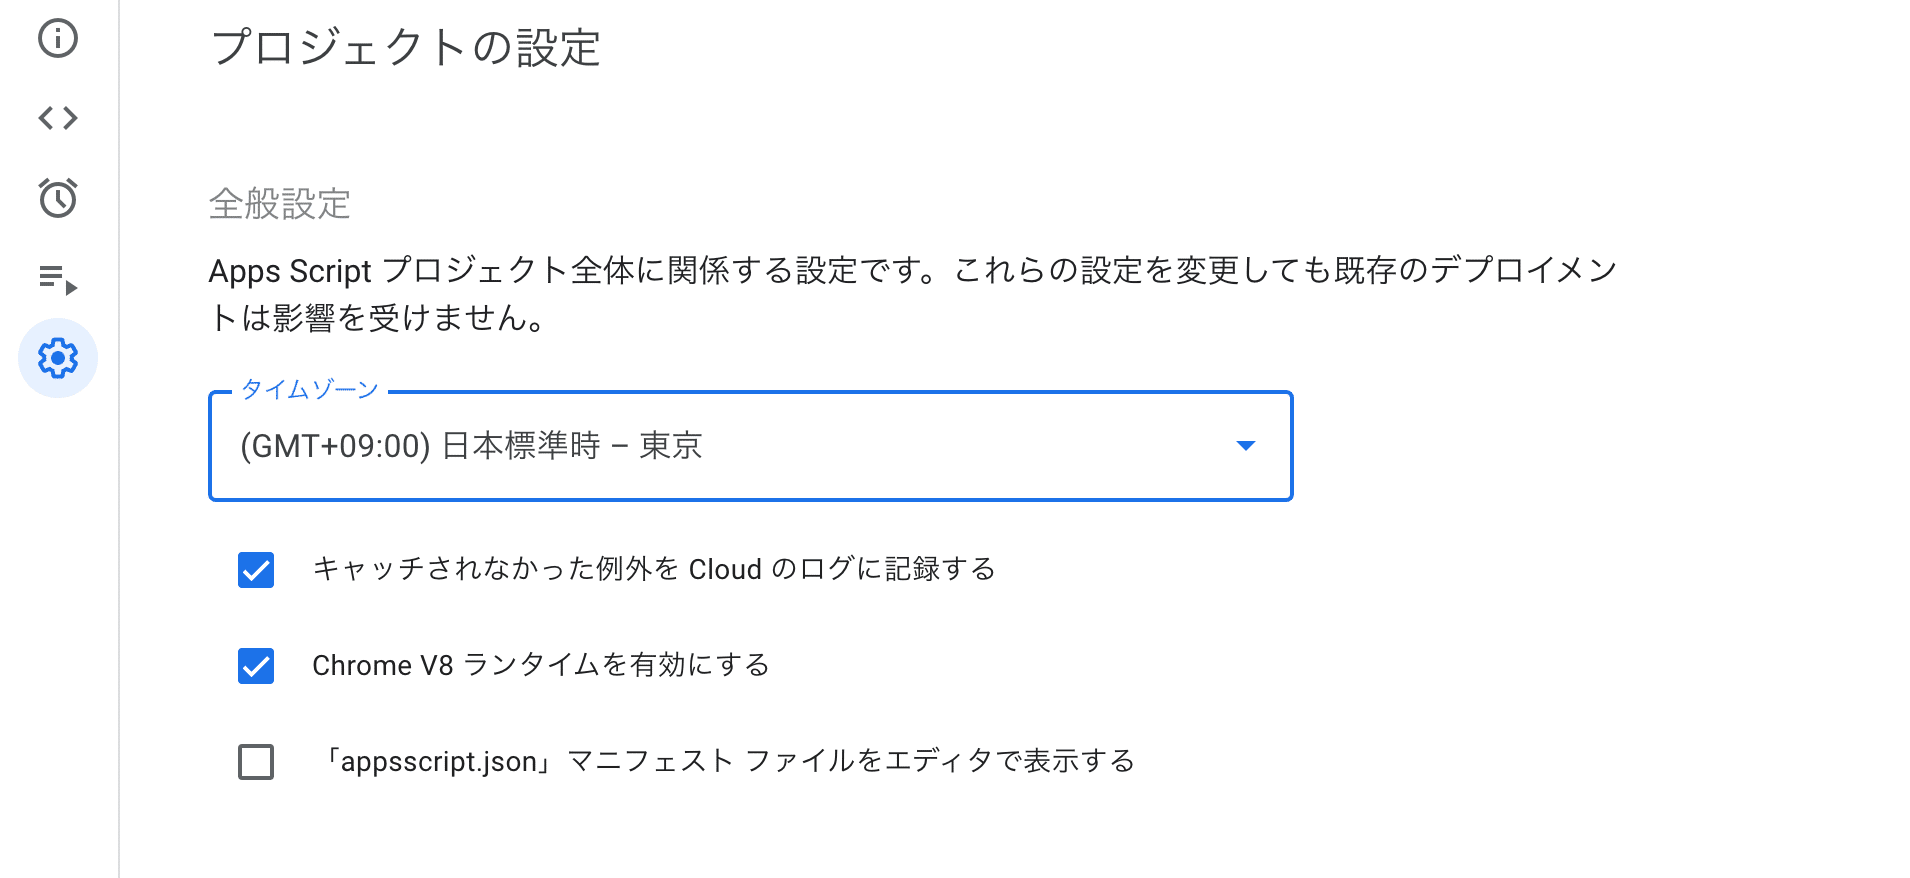Untick the uncaught exceptions Cloud logging checkbox
1910x878 pixels.
[256, 570]
